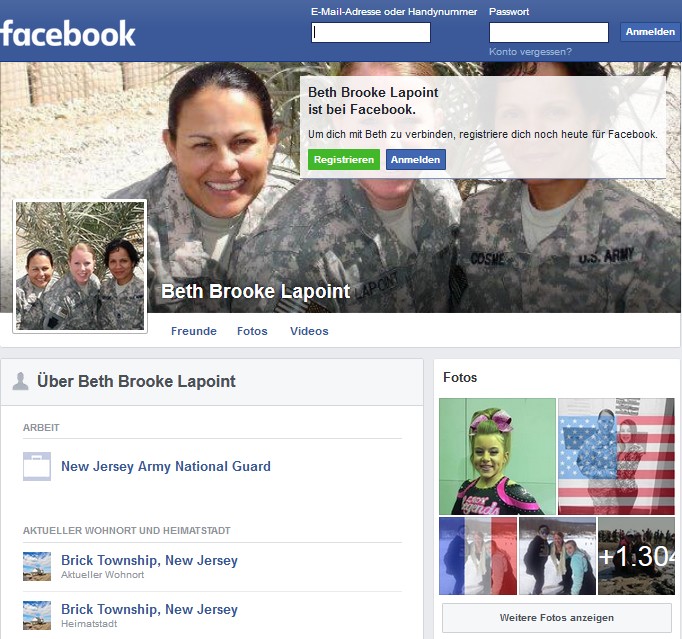
Task: Focus the E-Mail-Adresse oder Handynummer field
Action: coord(371,33)
